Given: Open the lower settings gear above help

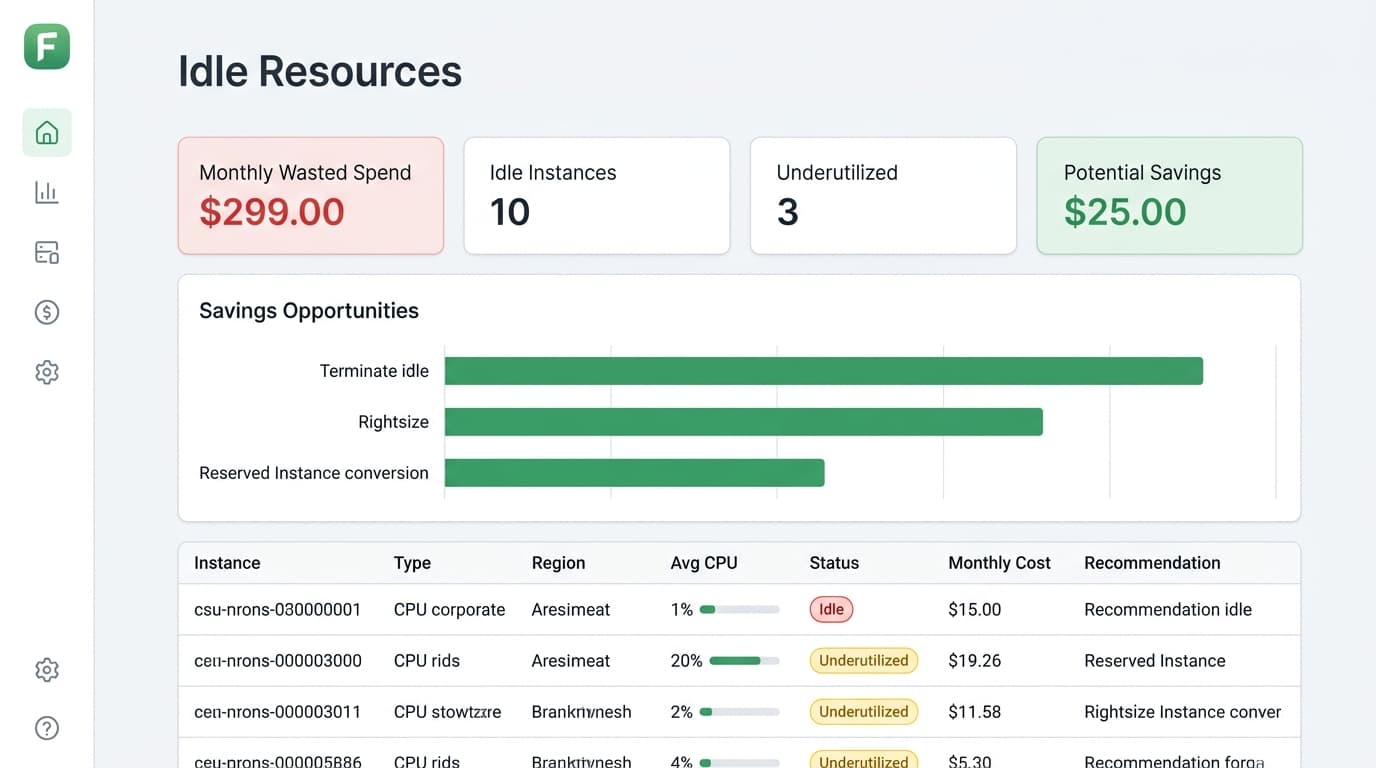Looking at the screenshot, I should [x=47, y=670].
